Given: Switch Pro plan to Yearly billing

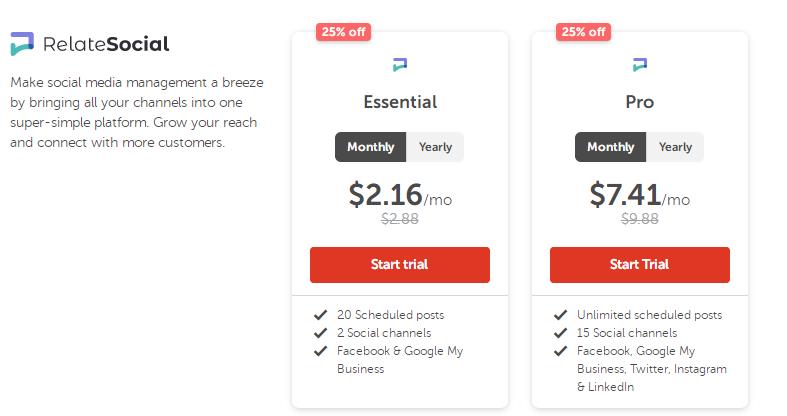Looking at the screenshot, I should click(675, 147).
